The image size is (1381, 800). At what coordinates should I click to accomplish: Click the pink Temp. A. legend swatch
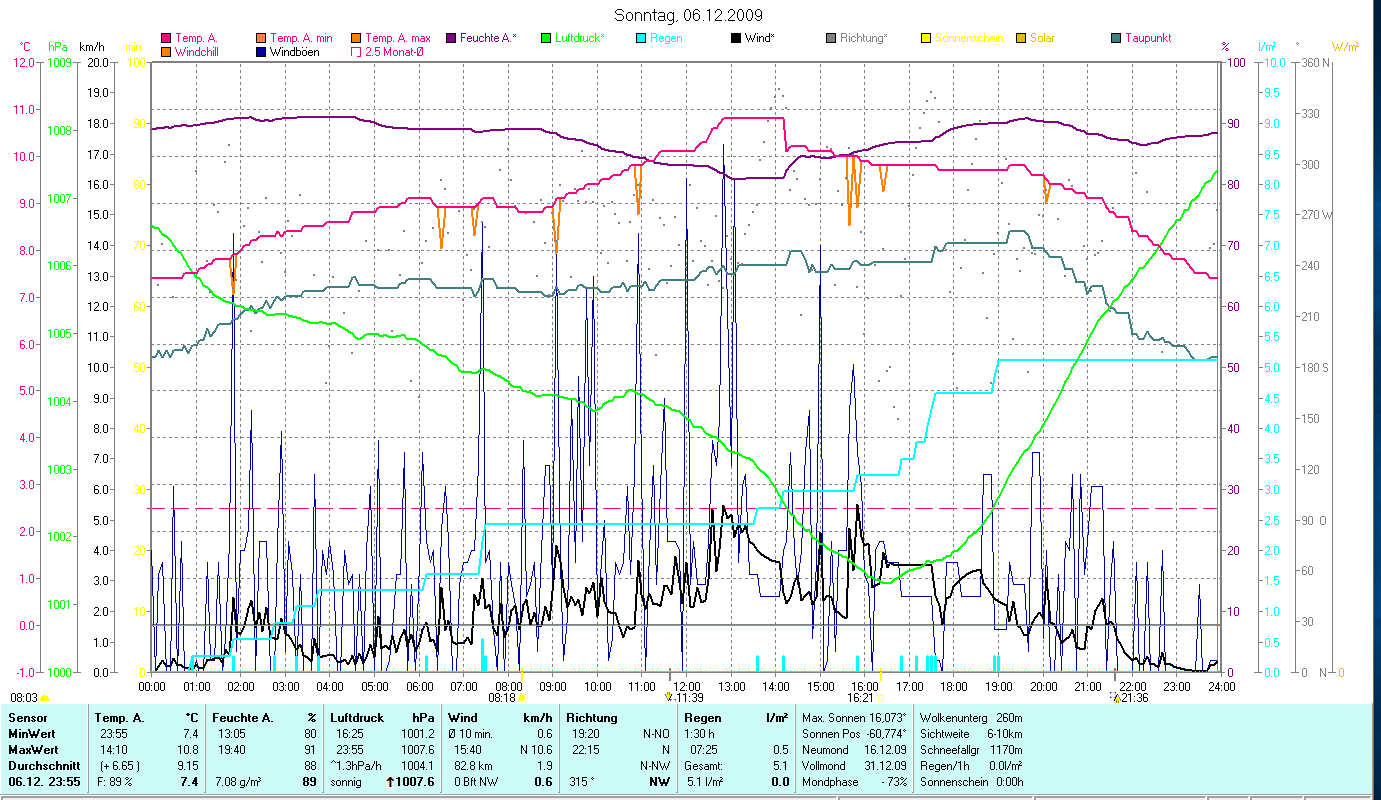[x=166, y=38]
